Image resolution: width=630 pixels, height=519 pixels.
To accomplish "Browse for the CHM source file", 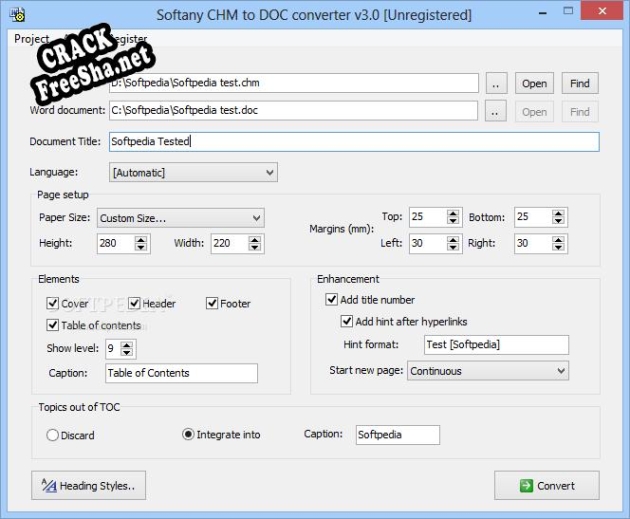I will [x=496, y=84].
